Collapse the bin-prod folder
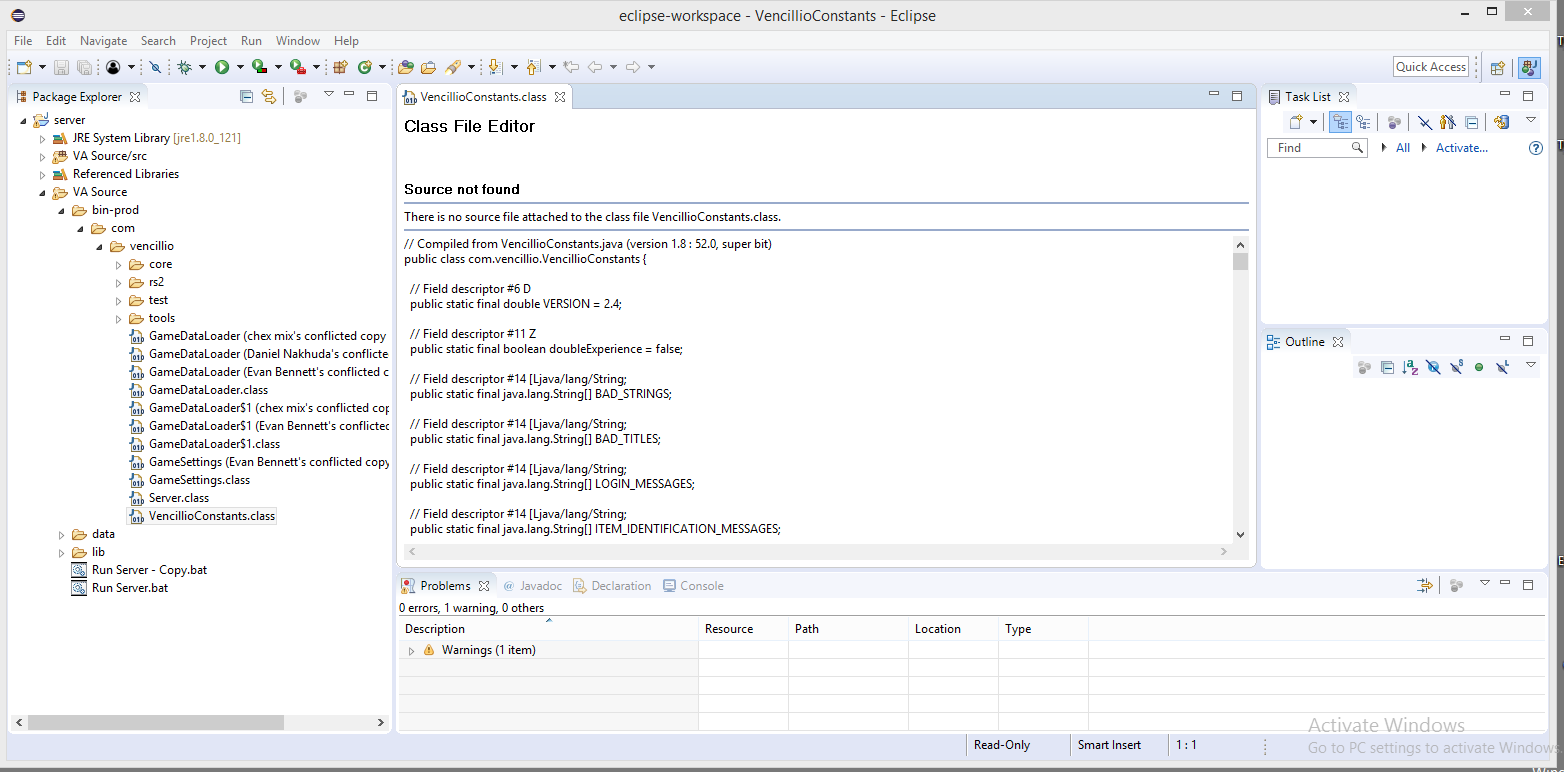This screenshot has width=1564, height=772. point(61,210)
